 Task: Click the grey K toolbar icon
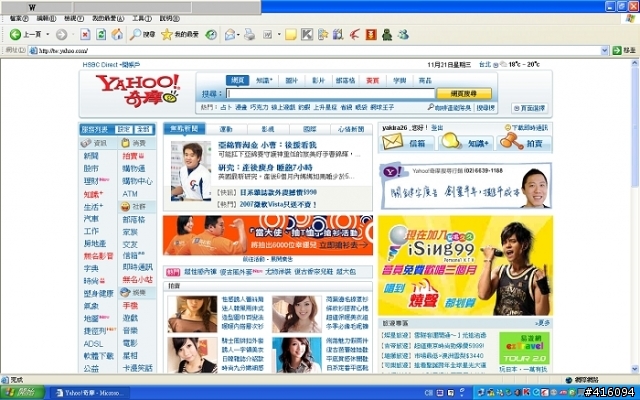coord(307,35)
